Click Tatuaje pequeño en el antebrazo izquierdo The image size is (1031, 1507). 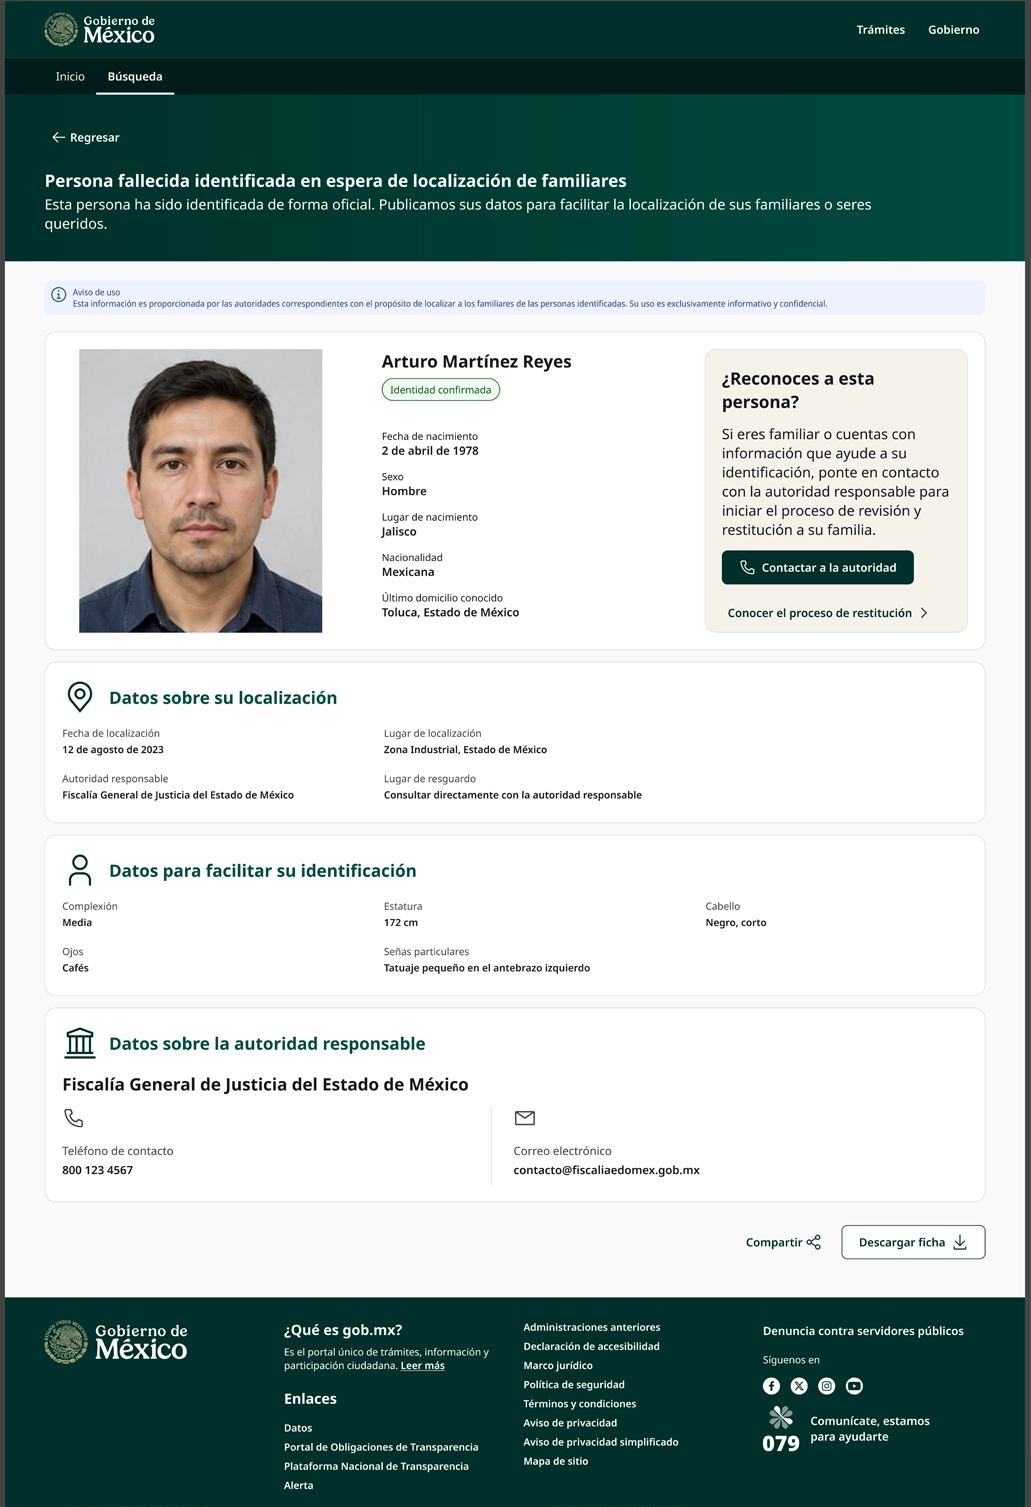[x=487, y=968]
